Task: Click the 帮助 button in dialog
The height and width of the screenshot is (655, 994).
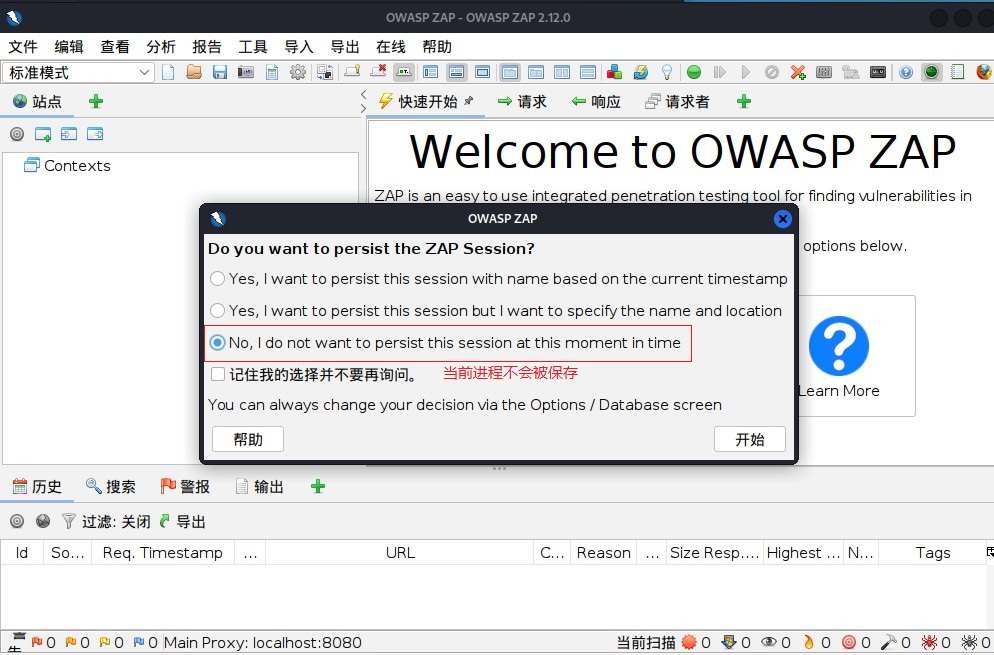Action: pyautogui.click(x=248, y=439)
